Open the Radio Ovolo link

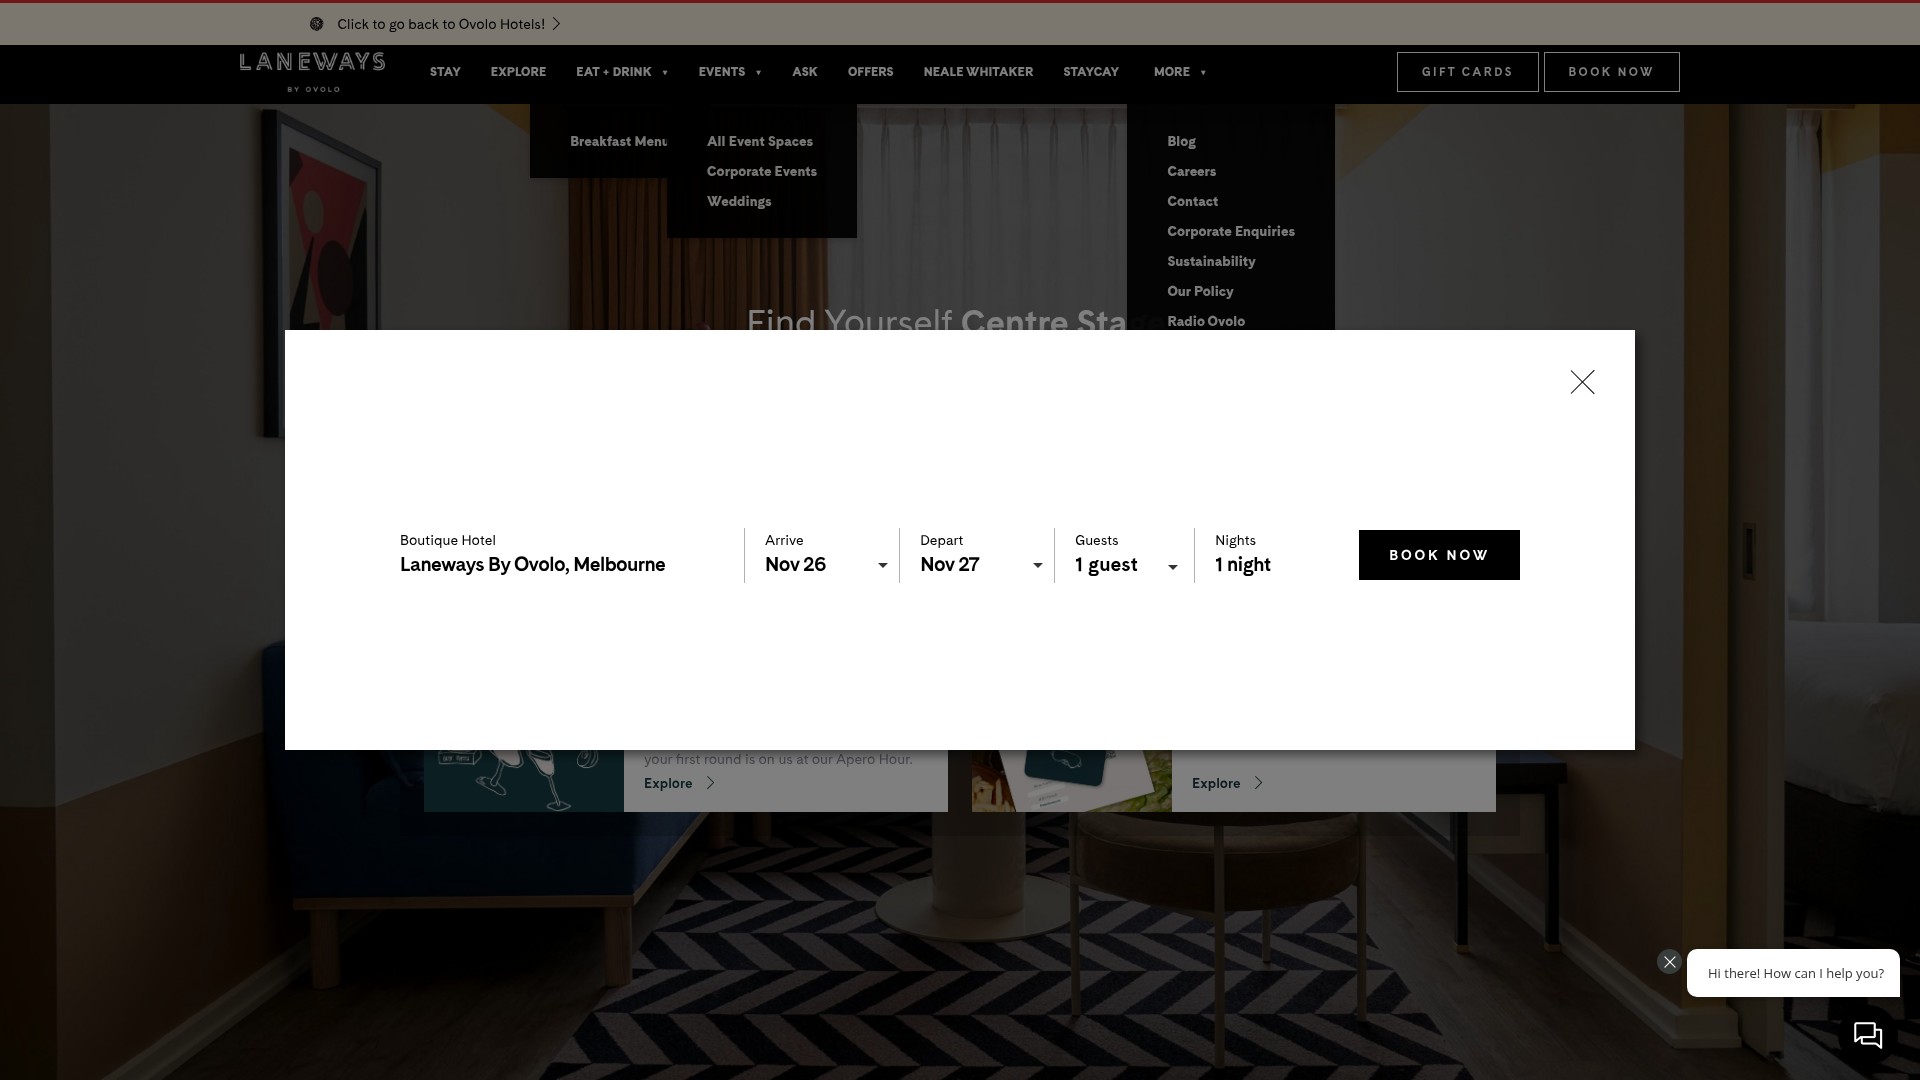click(1206, 321)
